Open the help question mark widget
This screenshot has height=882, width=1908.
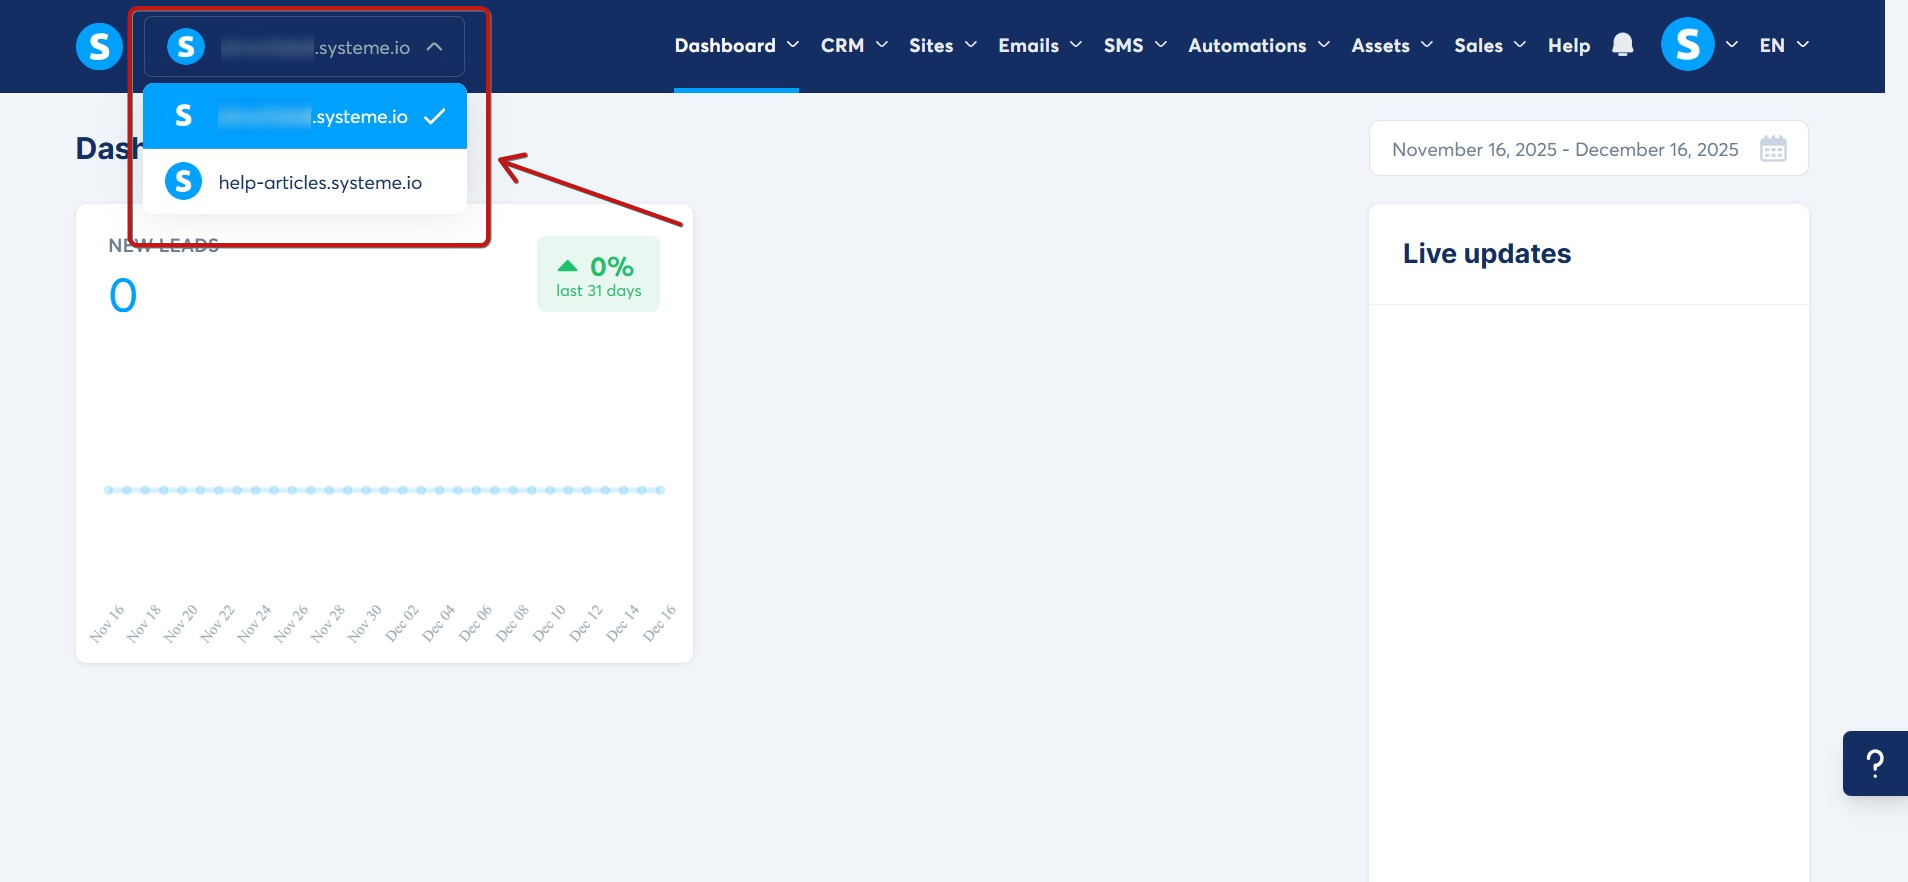pos(1875,763)
